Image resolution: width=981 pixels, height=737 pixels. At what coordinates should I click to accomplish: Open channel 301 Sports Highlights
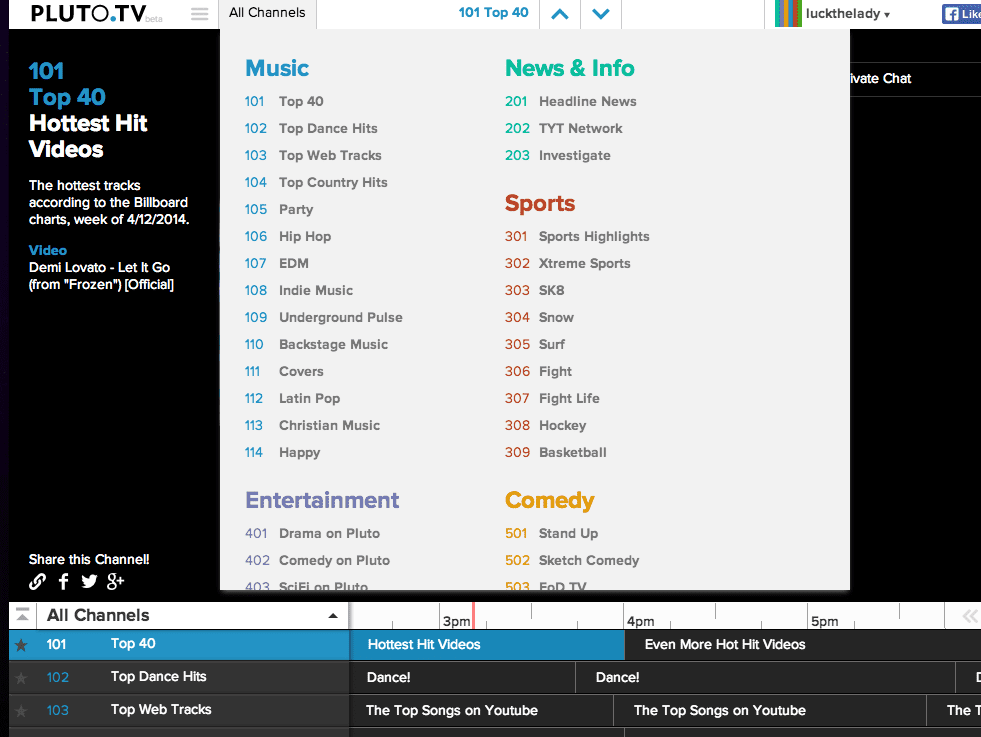[577, 236]
